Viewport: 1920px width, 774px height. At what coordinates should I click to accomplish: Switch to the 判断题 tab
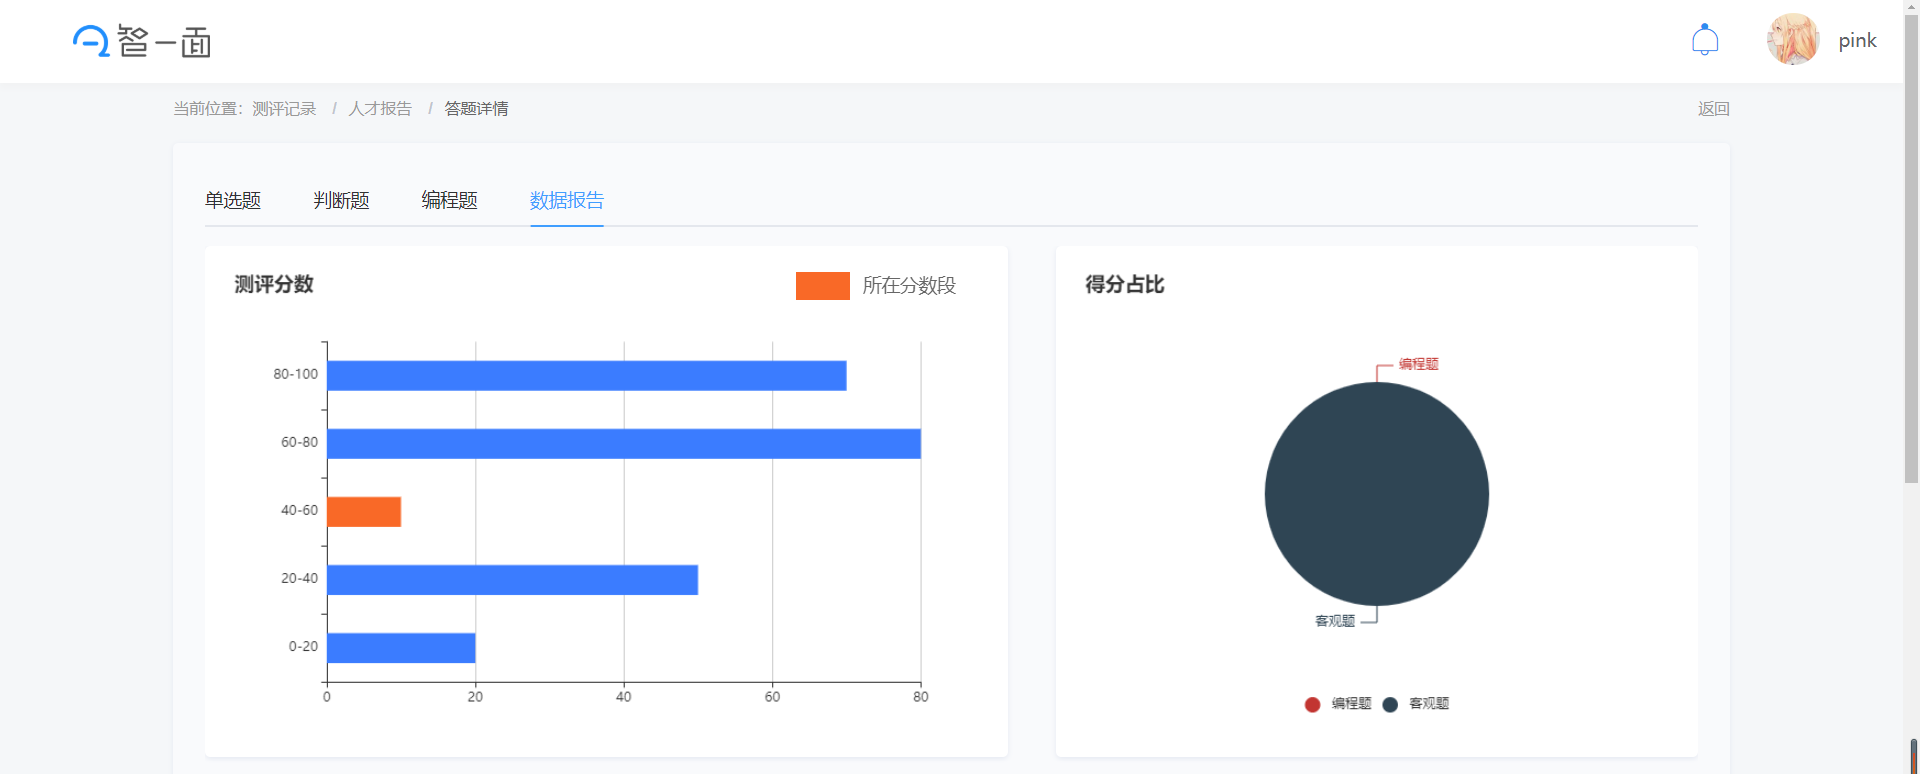coord(341,200)
